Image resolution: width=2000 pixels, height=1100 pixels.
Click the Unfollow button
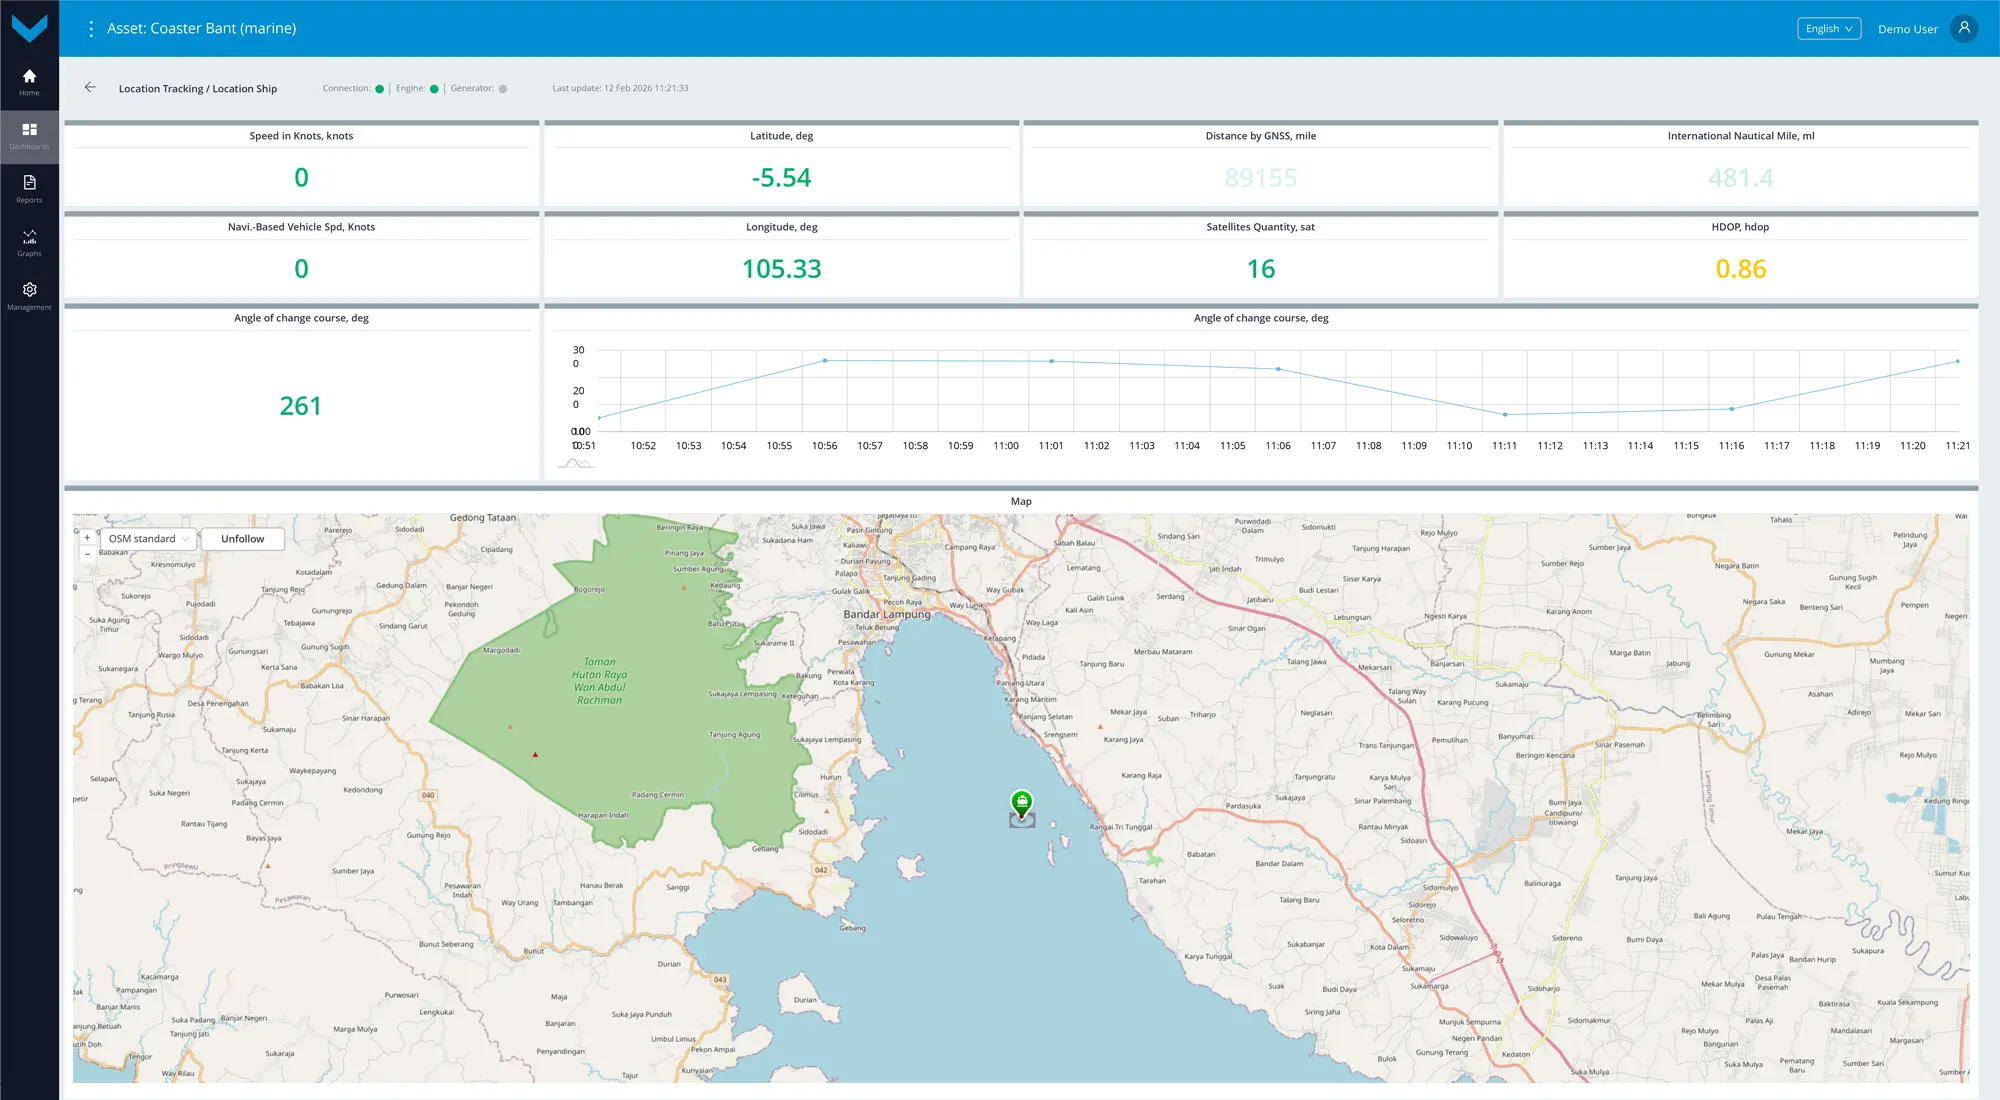coord(242,539)
